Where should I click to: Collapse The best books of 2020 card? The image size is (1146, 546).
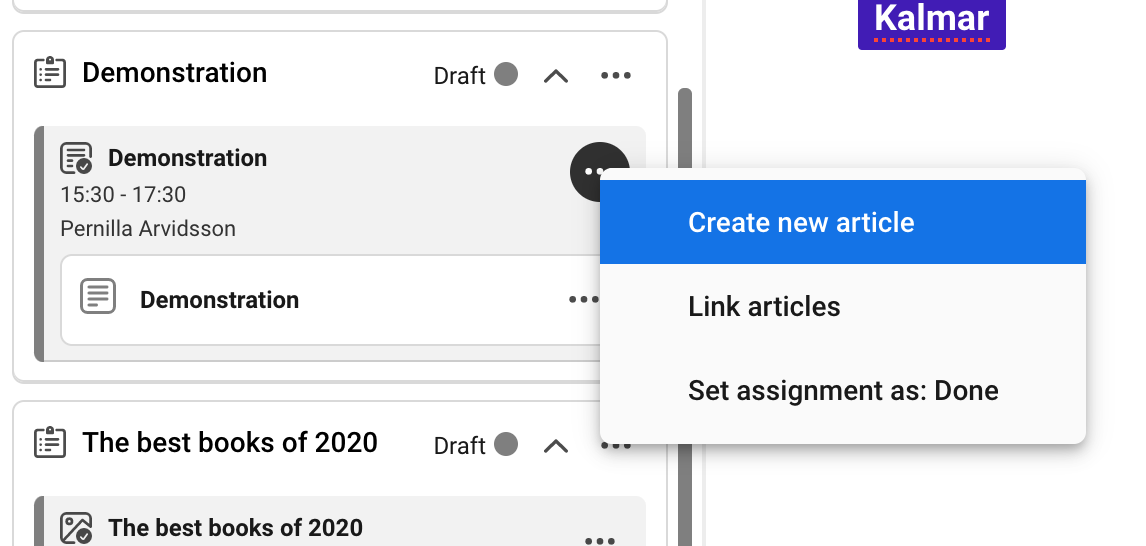coord(556,445)
